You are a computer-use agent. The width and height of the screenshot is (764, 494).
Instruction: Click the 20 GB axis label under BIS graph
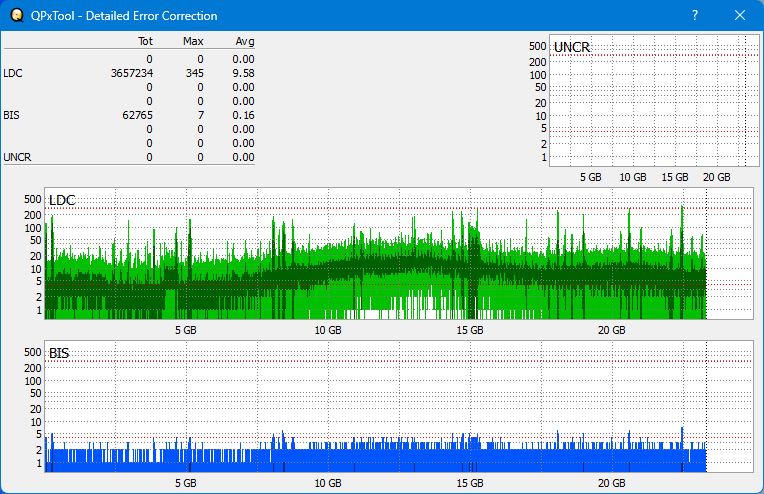(x=611, y=483)
